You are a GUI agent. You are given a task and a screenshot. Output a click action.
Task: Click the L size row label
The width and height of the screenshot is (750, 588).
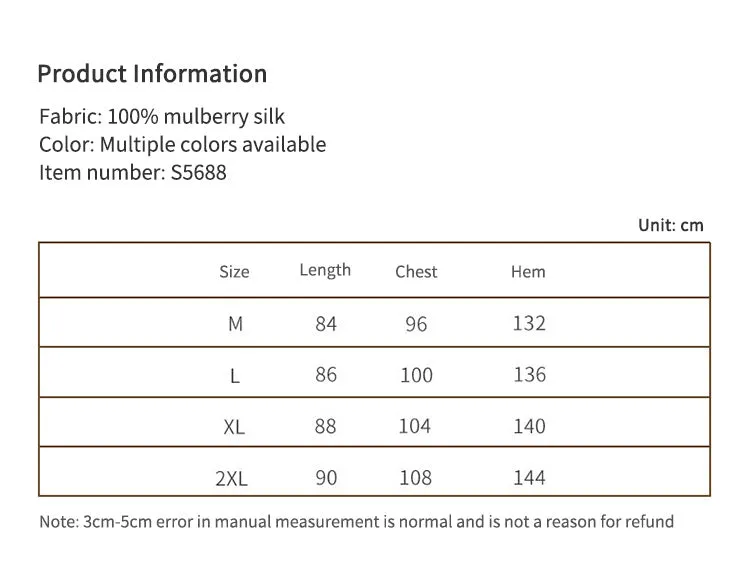(234, 376)
